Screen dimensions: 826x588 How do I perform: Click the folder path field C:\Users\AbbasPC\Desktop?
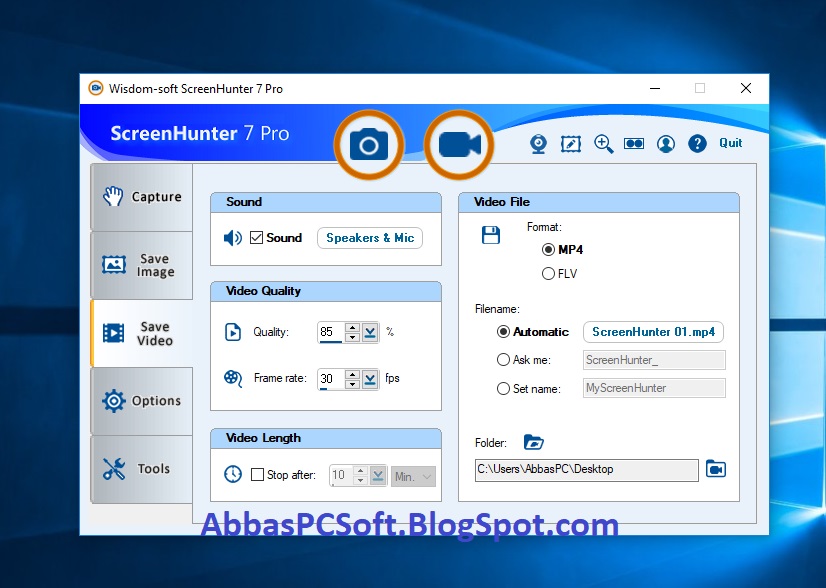click(587, 470)
